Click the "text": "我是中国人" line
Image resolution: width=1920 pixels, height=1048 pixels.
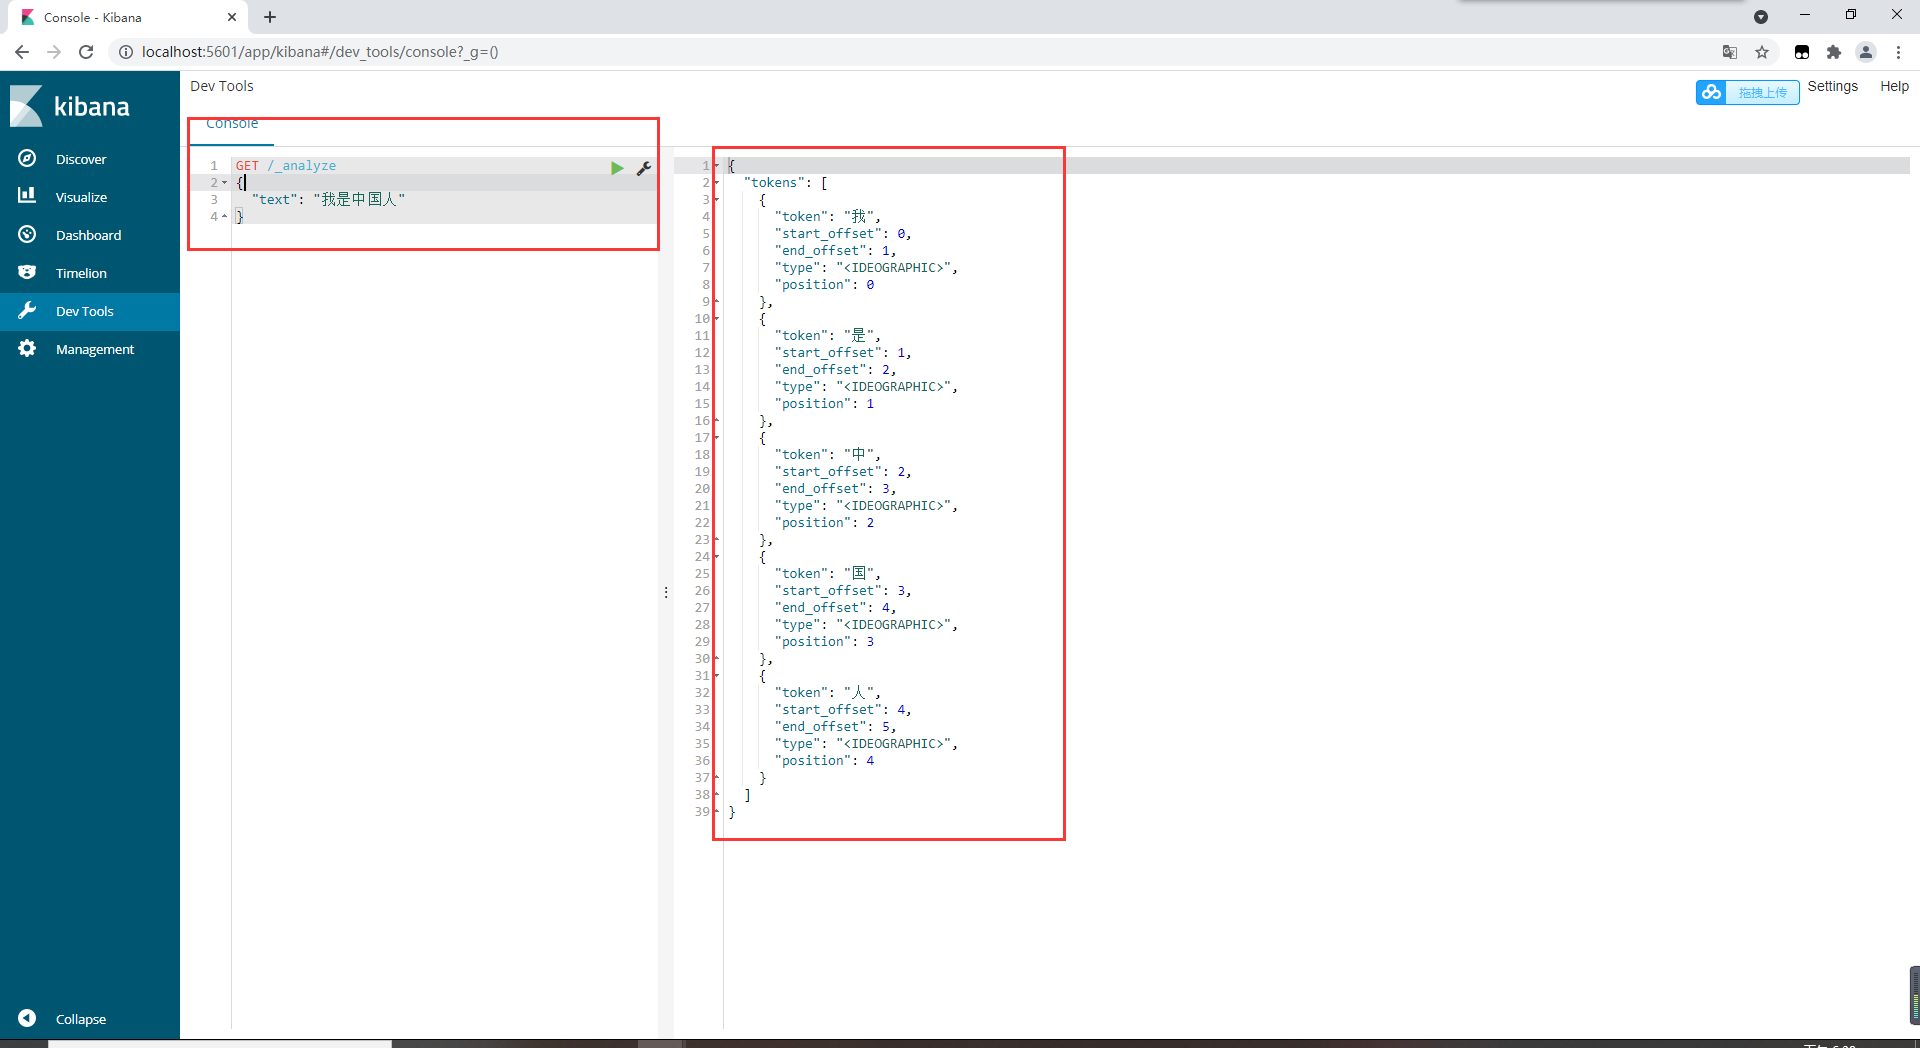pyautogui.click(x=328, y=200)
